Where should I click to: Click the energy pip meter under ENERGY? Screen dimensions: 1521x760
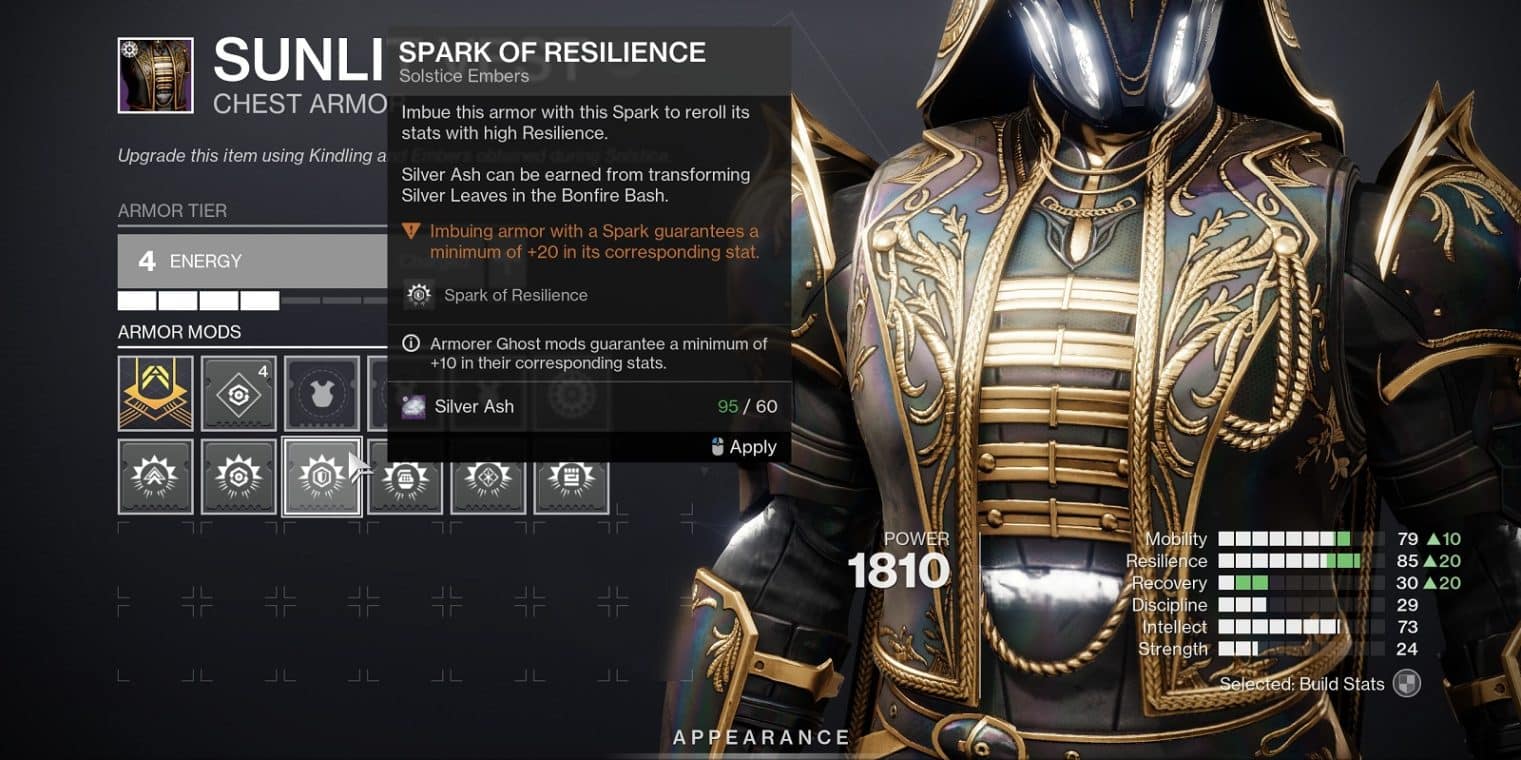tap(253, 300)
